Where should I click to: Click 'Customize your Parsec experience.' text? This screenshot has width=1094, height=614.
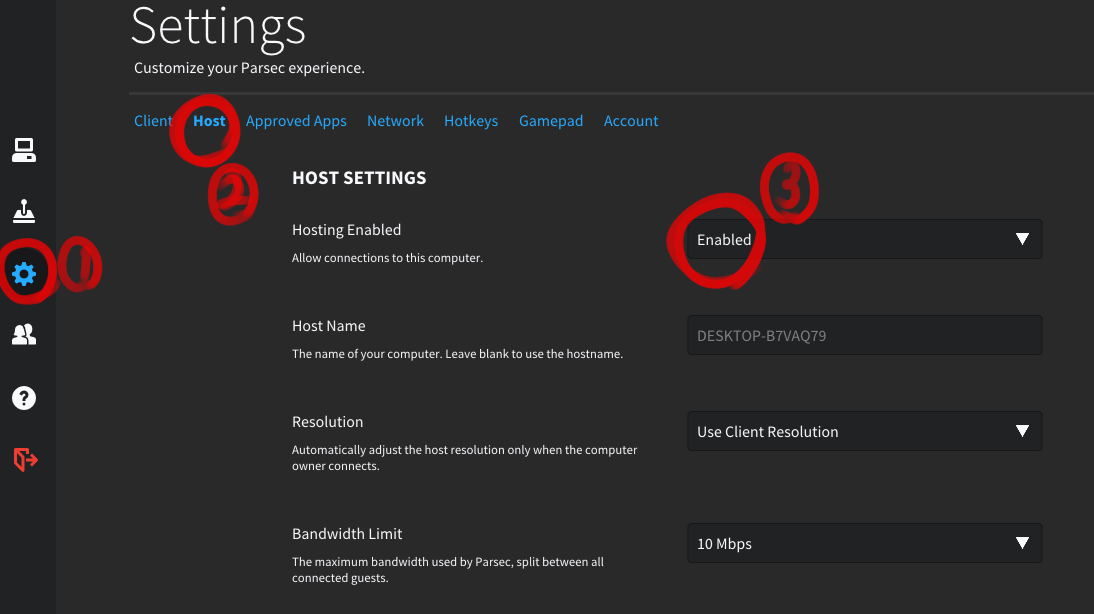click(x=249, y=68)
